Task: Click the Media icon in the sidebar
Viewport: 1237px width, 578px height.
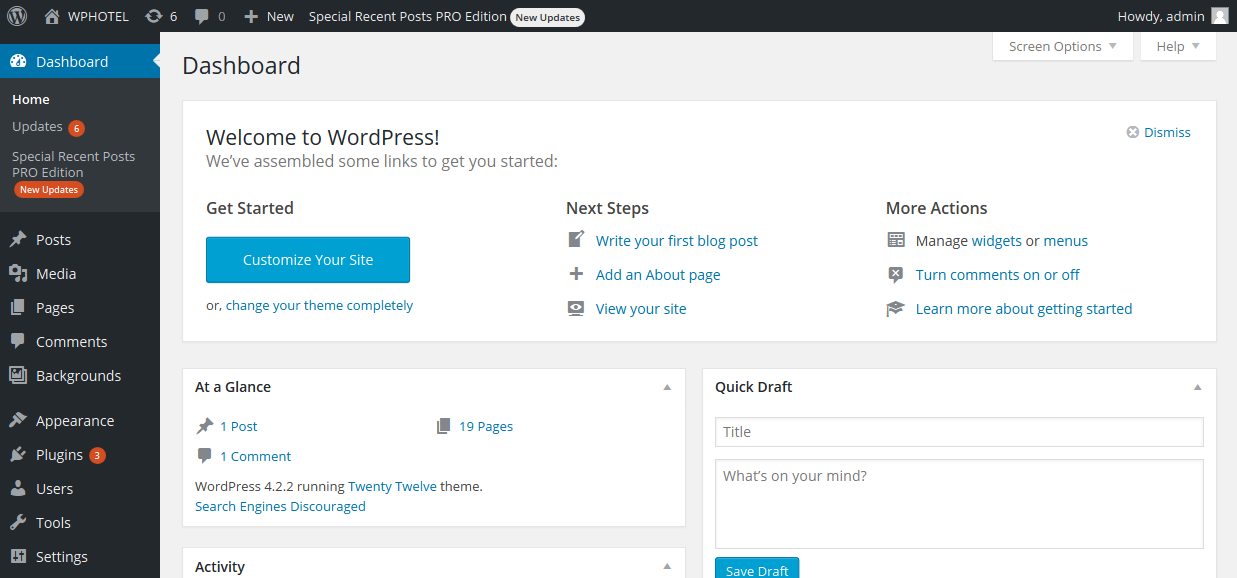Action: pos(18,274)
